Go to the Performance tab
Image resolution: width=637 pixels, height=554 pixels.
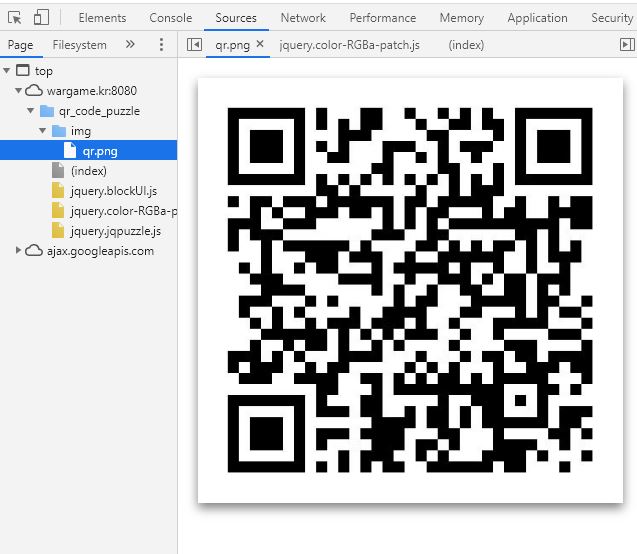point(383,18)
